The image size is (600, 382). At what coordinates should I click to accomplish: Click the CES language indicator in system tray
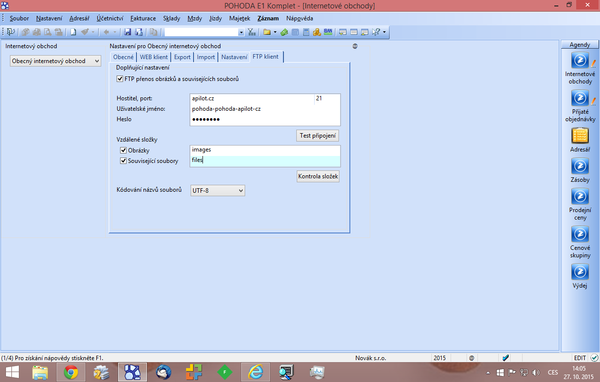pyautogui.click(x=553, y=372)
